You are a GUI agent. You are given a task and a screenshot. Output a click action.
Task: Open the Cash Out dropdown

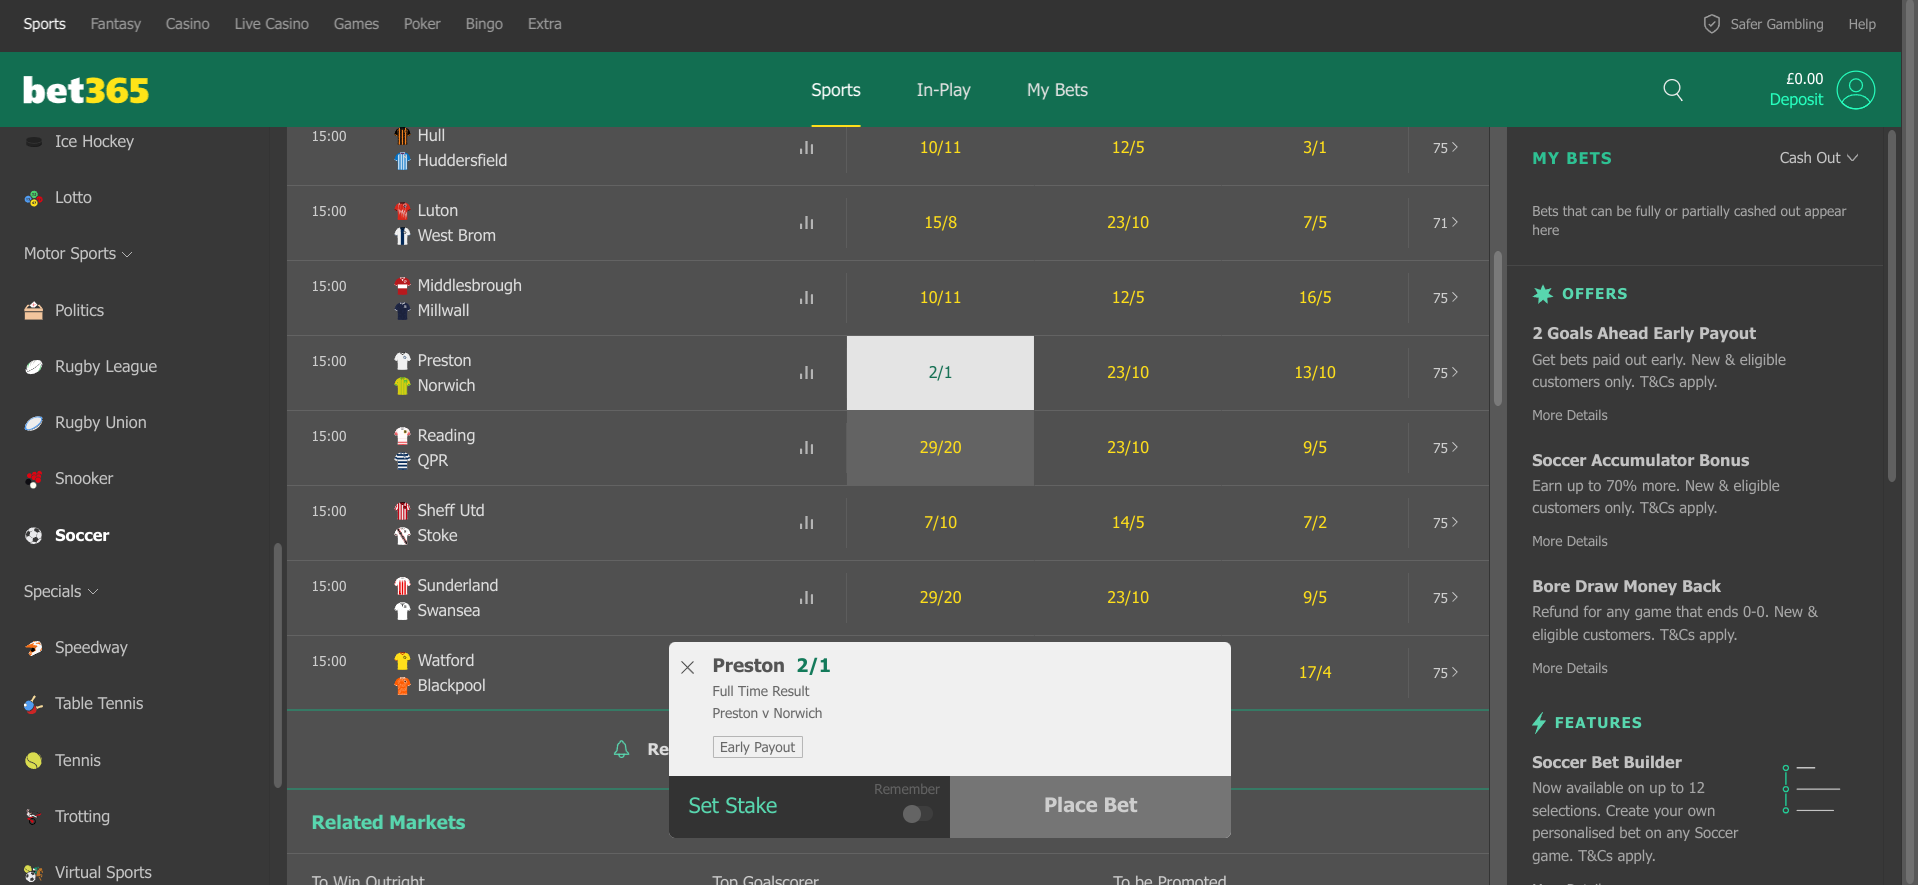click(1819, 158)
